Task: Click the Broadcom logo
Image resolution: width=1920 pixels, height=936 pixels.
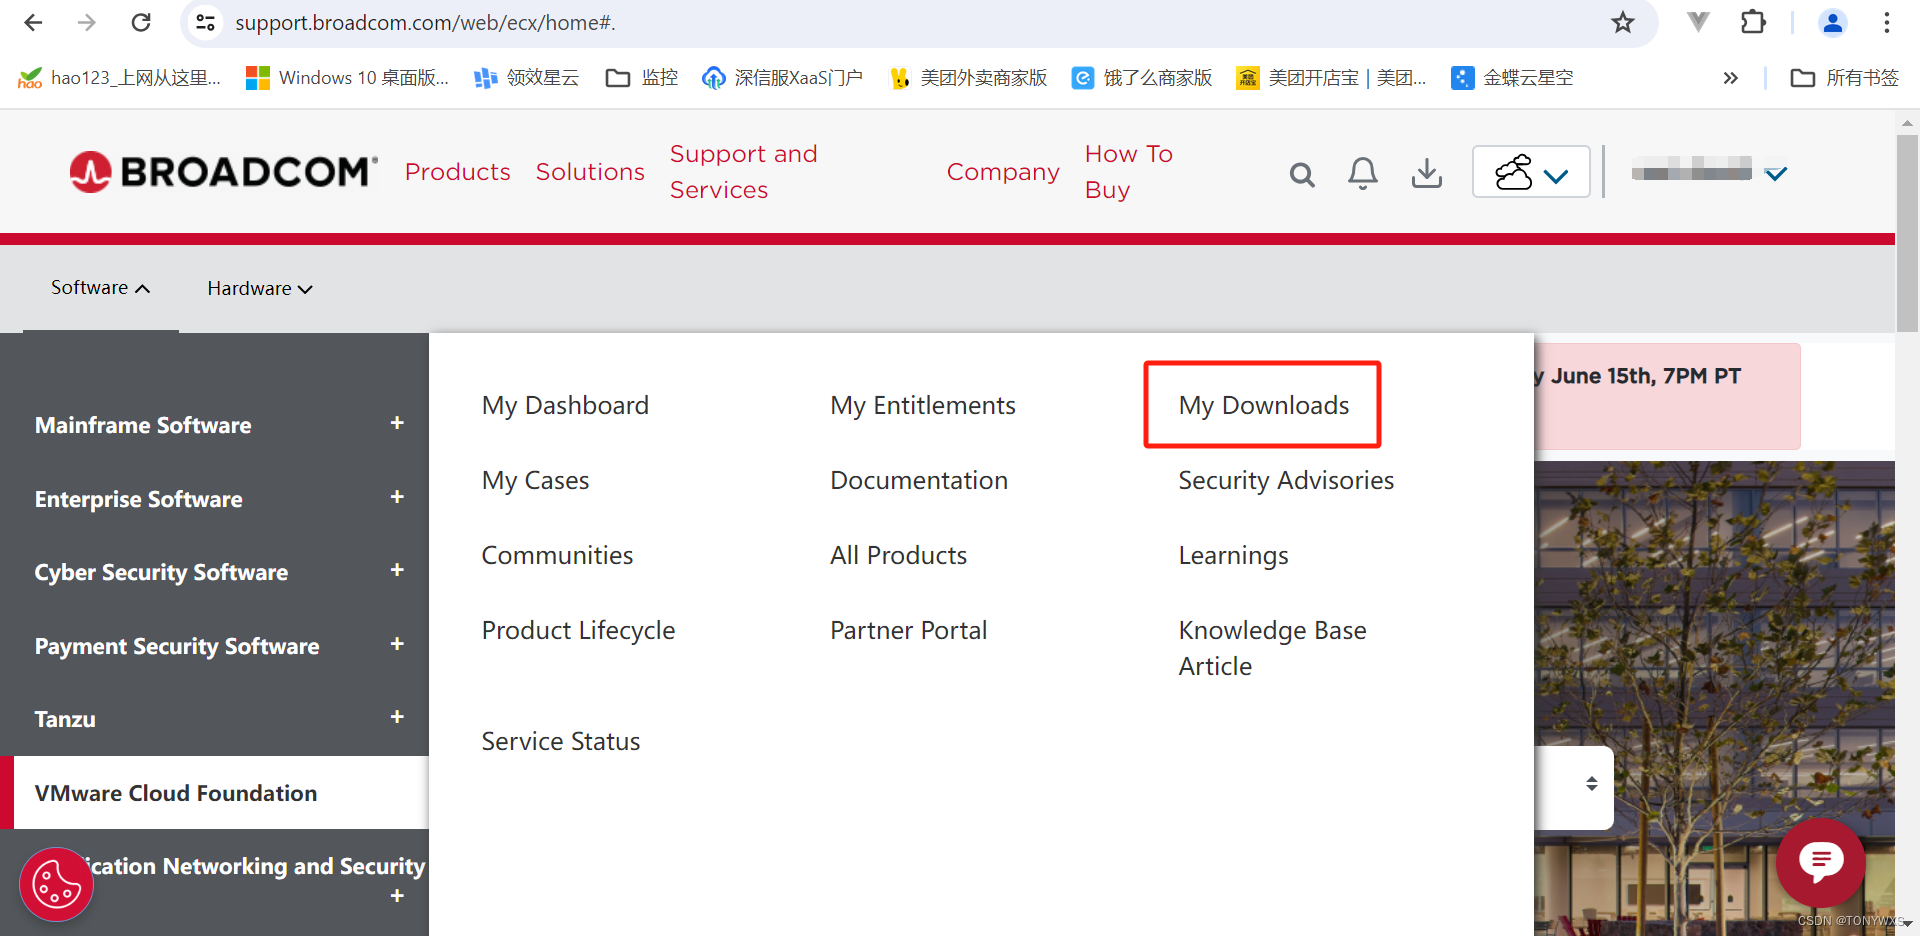Action: click(224, 172)
